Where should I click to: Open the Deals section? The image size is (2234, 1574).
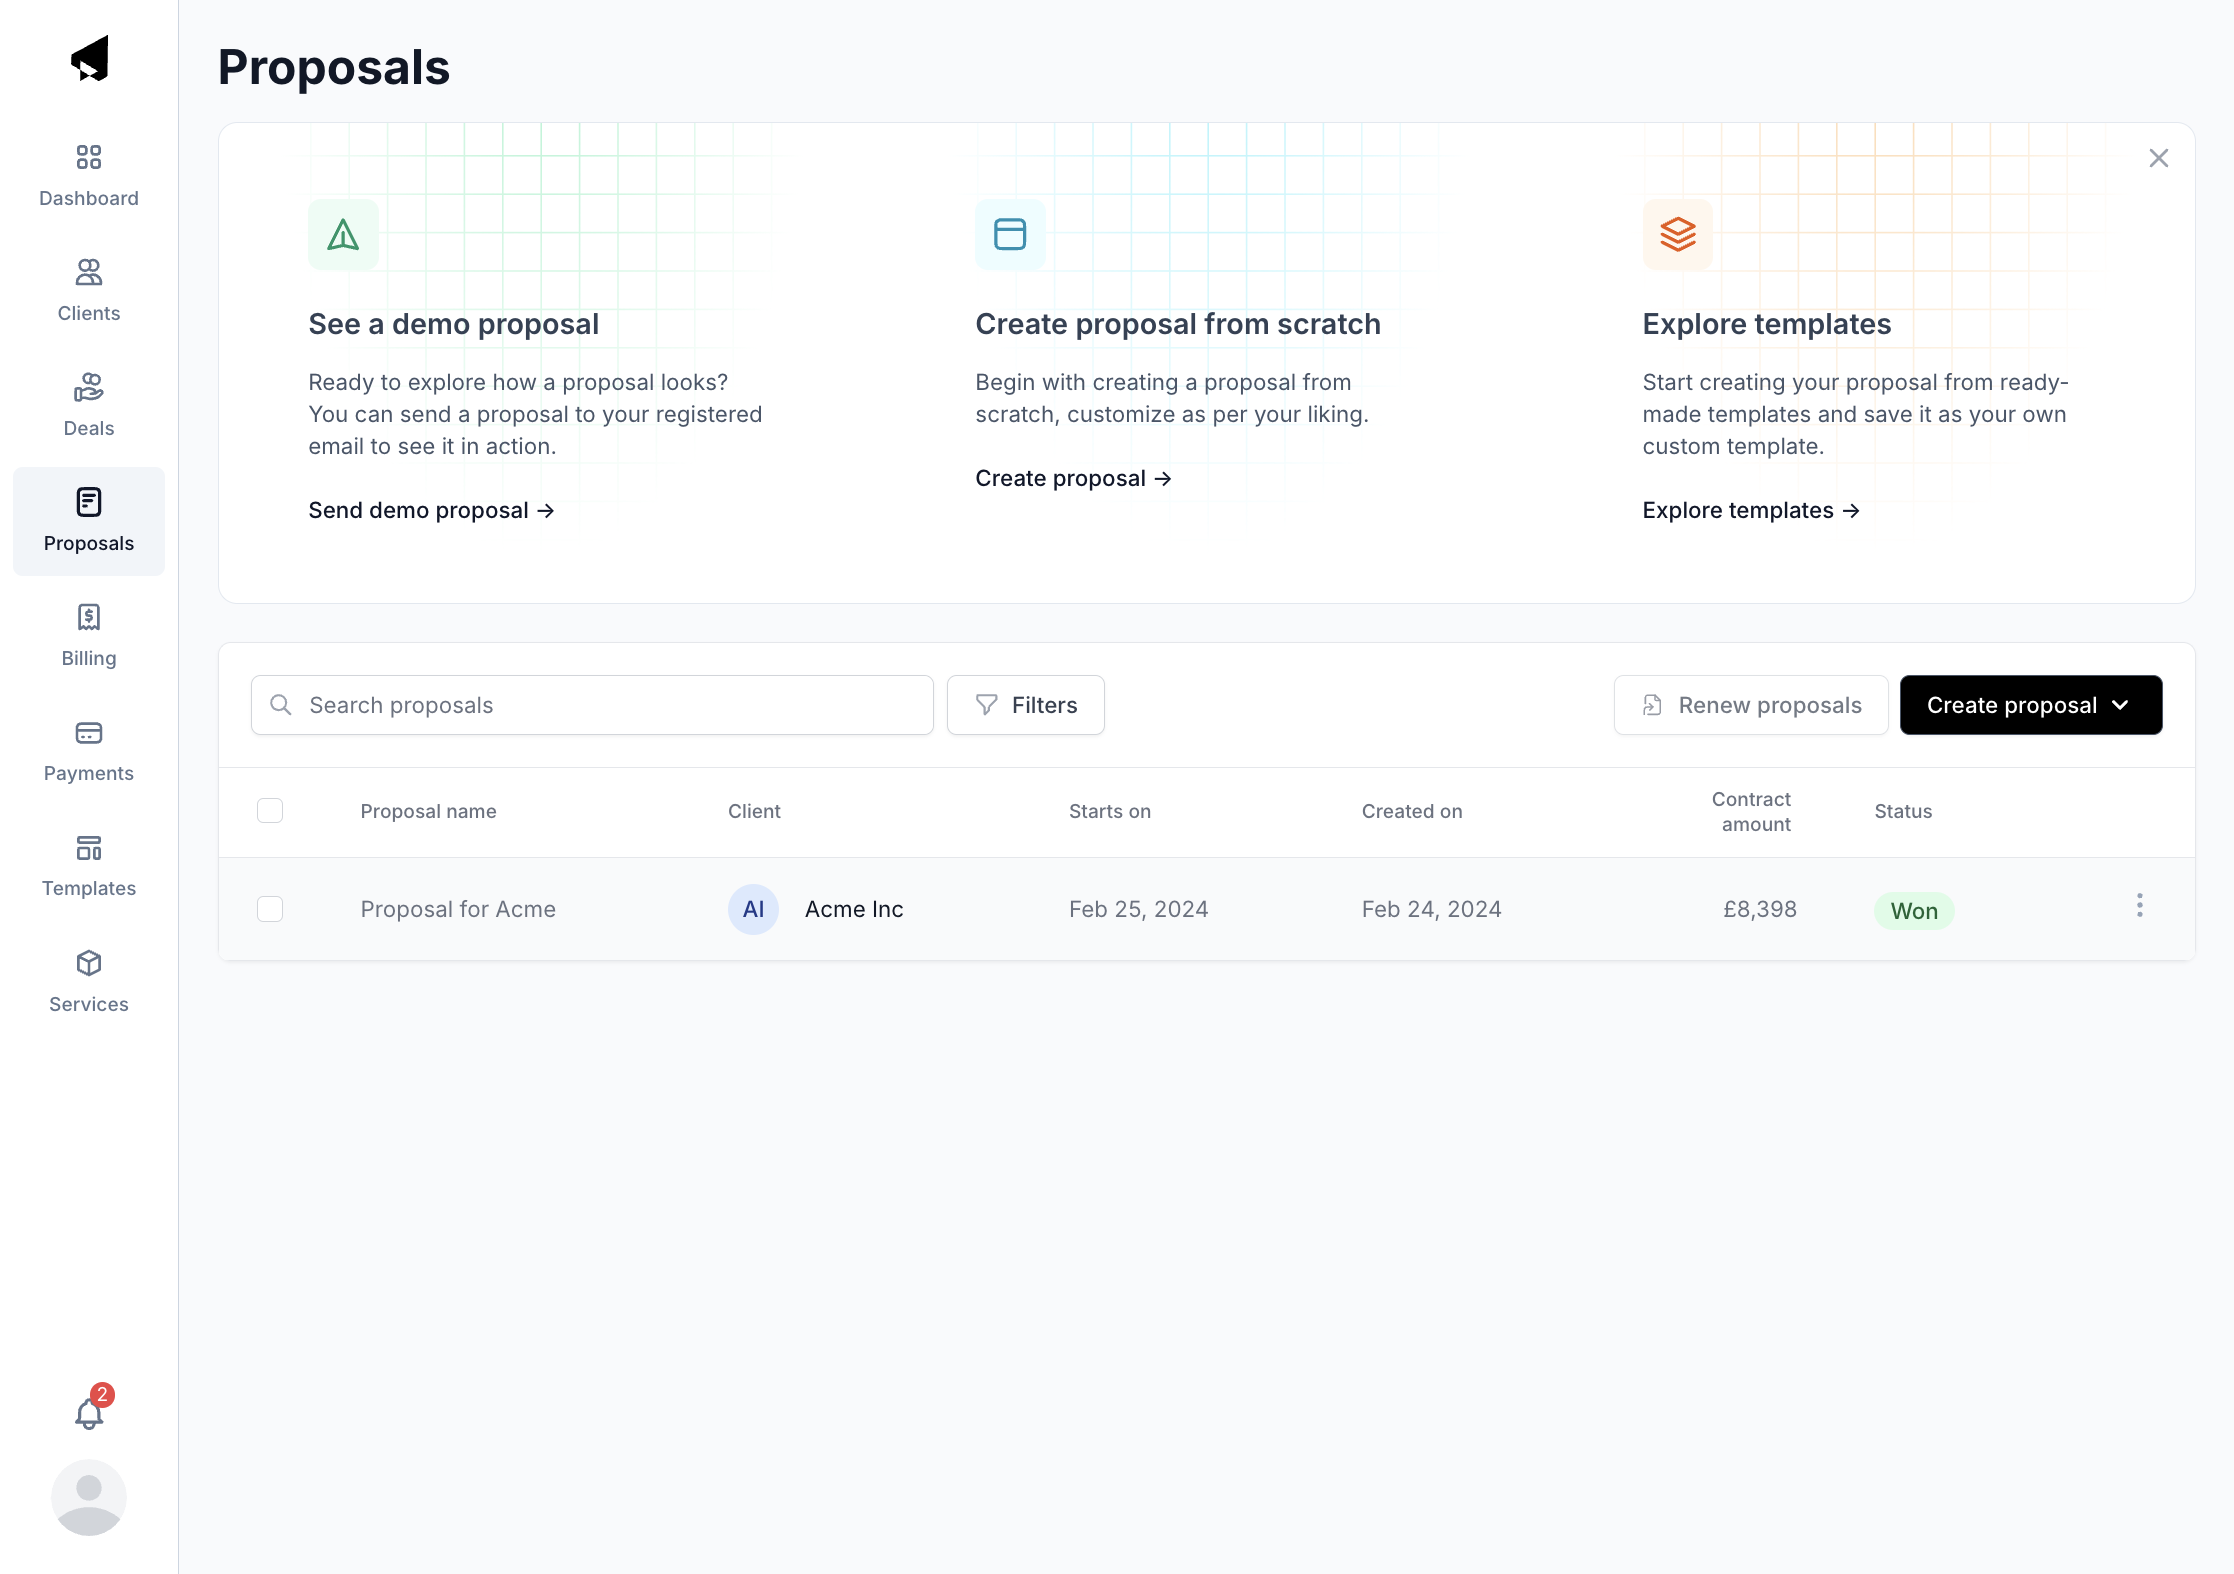point(89,406)
